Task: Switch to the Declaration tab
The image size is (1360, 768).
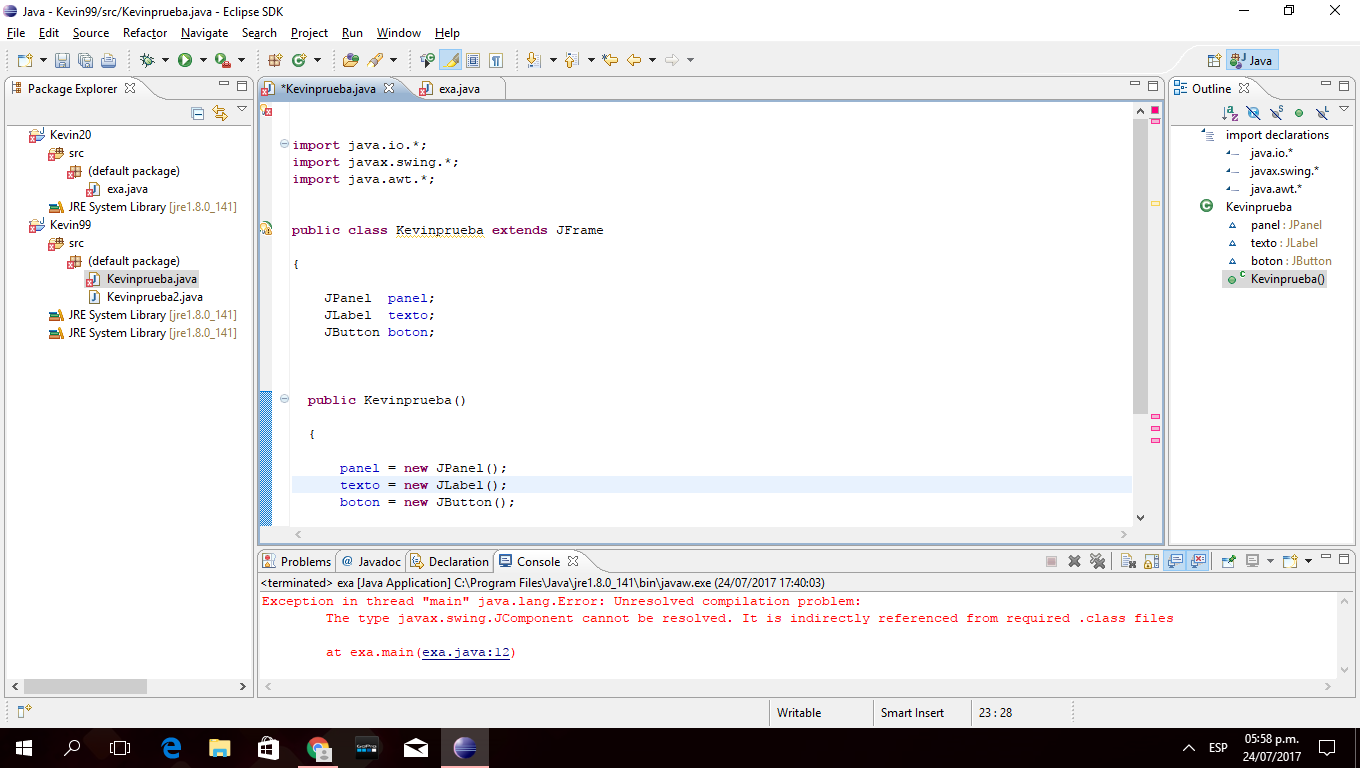Action: pyautogui.click(x=450, y=561)
